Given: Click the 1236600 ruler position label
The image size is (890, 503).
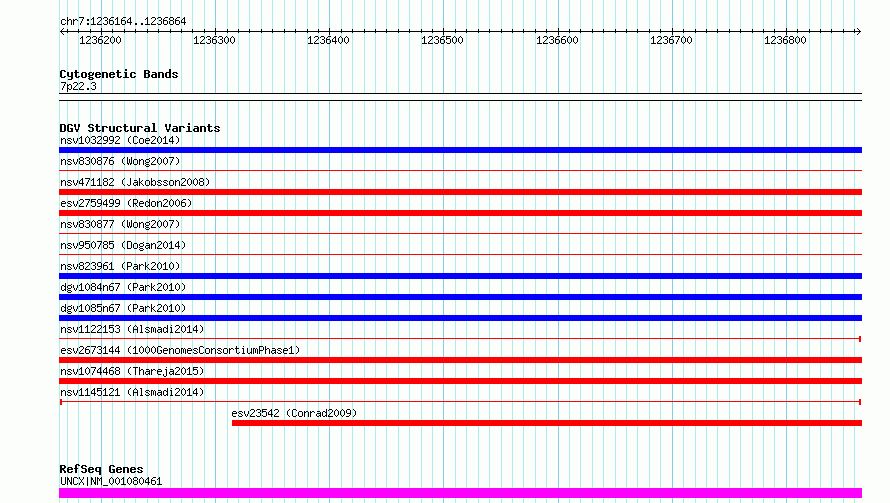Looking at the screenshot, I should point(557,40).
